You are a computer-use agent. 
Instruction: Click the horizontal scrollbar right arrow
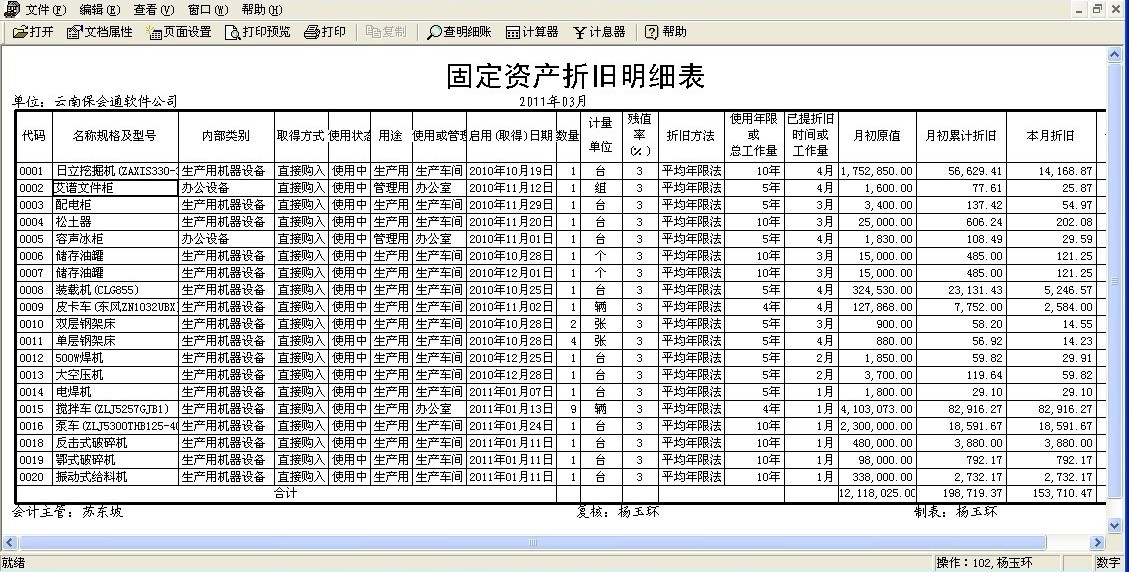click(1099, 543)
